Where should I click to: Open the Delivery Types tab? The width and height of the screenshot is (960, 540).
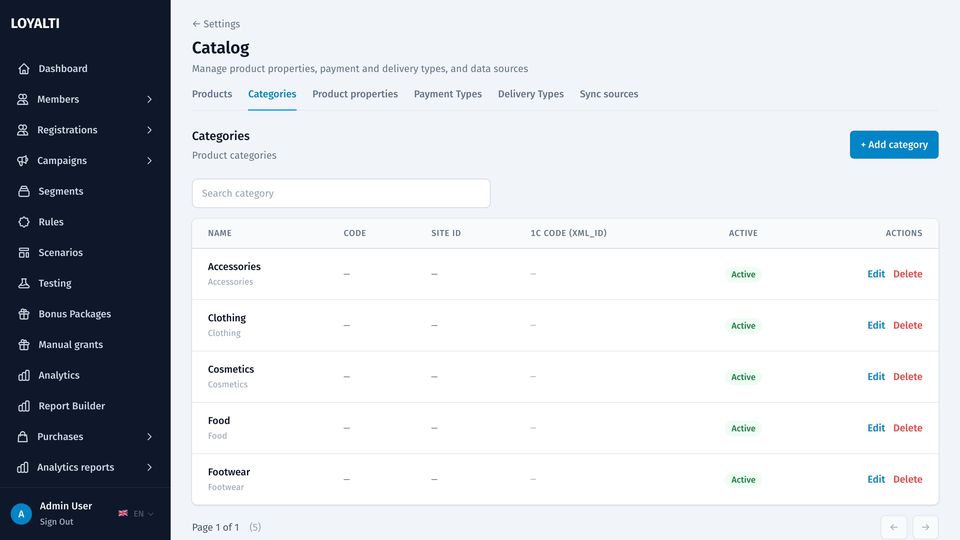tap(530, 94)
